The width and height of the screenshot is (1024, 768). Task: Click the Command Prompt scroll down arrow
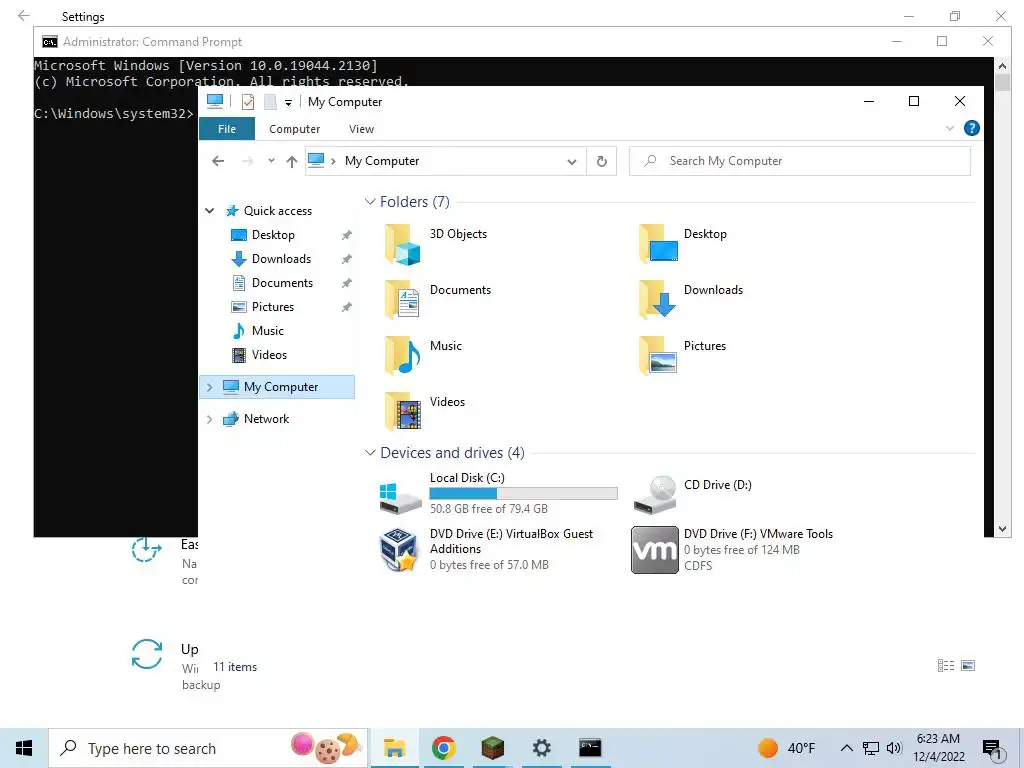tap(1002, 529)
